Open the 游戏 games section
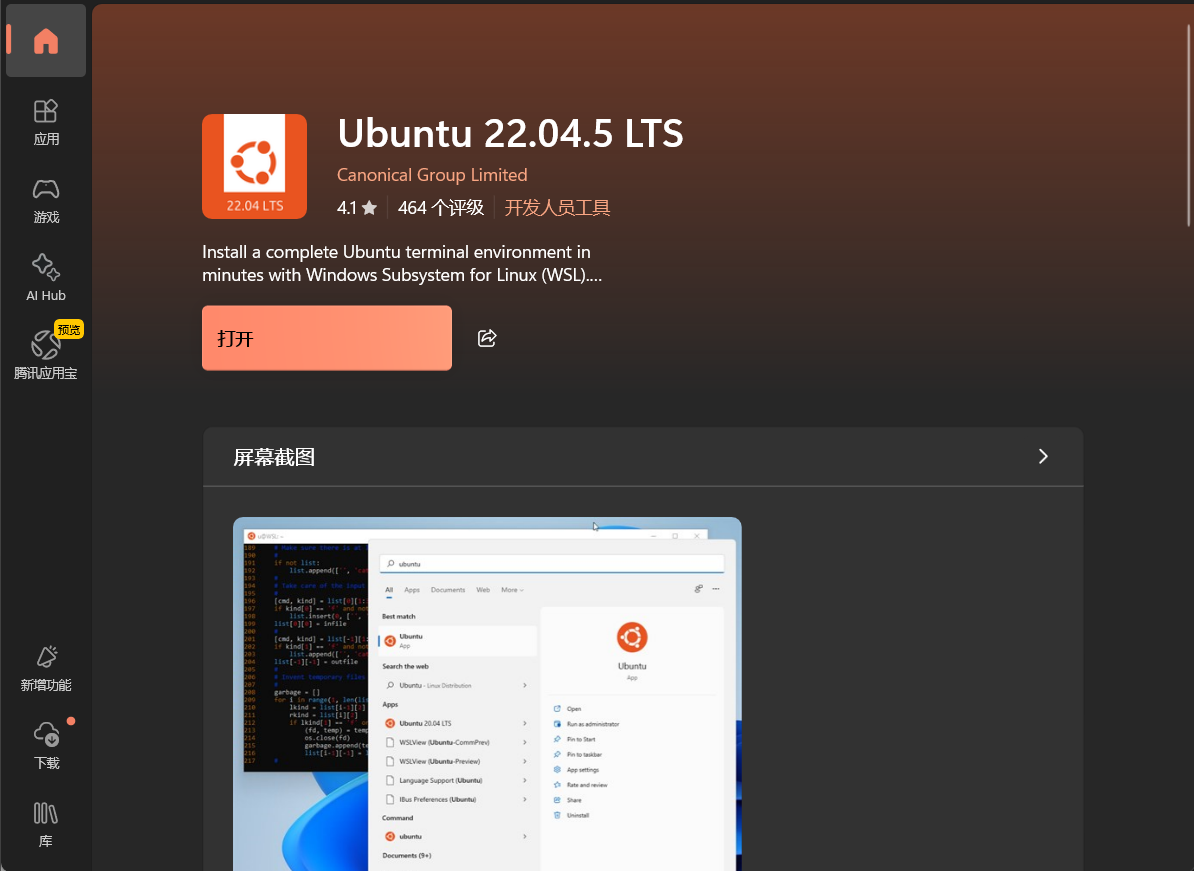1194x871 pixels. coord(46,201)
